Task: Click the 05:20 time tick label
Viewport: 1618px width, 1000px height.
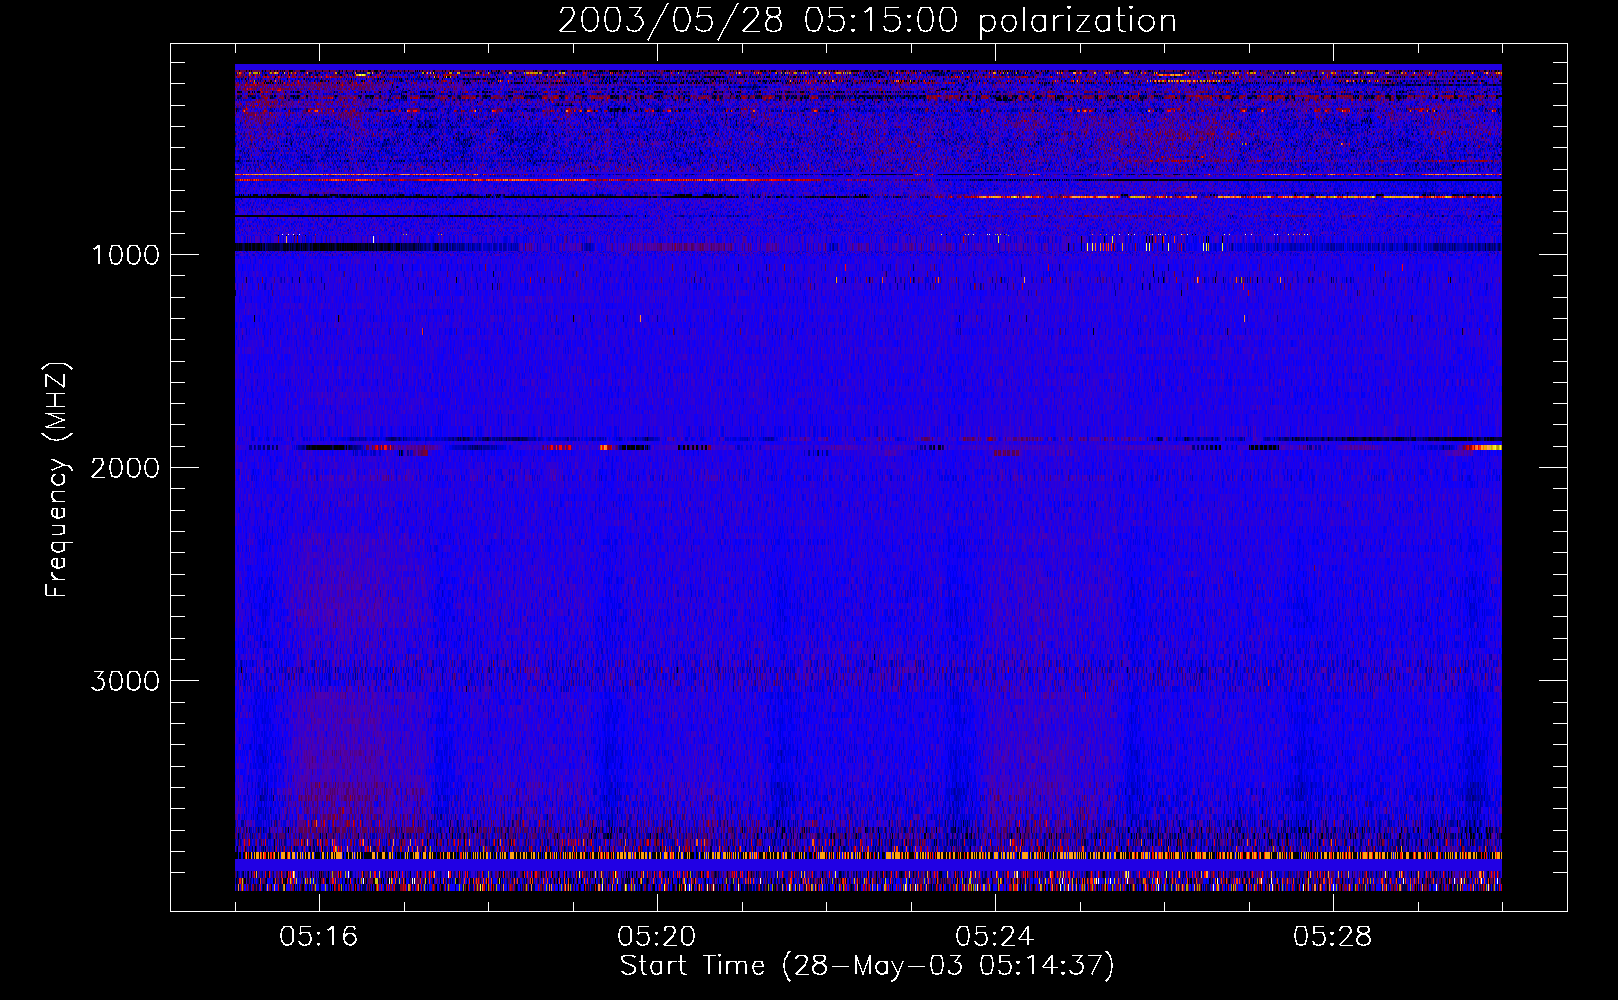Action: point(657,937)
